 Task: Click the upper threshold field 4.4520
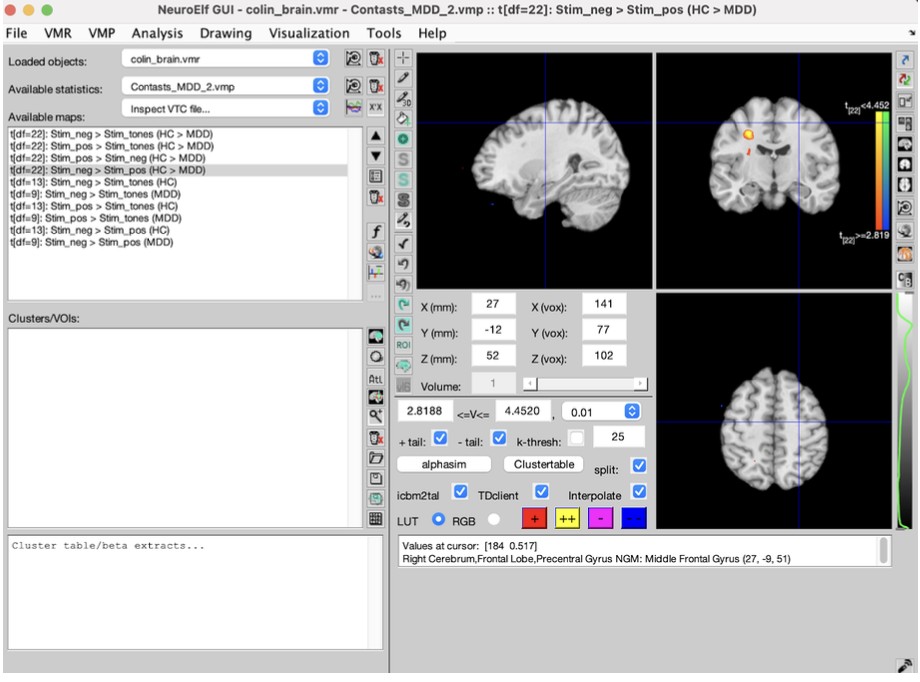pos(523,411)
